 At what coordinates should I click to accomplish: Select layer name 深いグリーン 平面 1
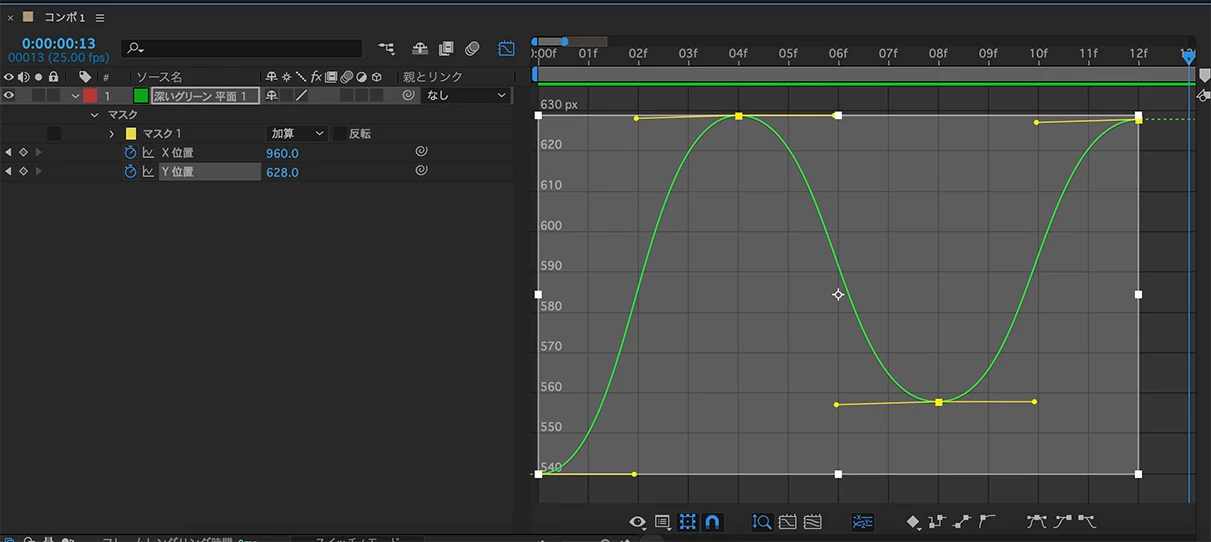[x=205, y=96]
